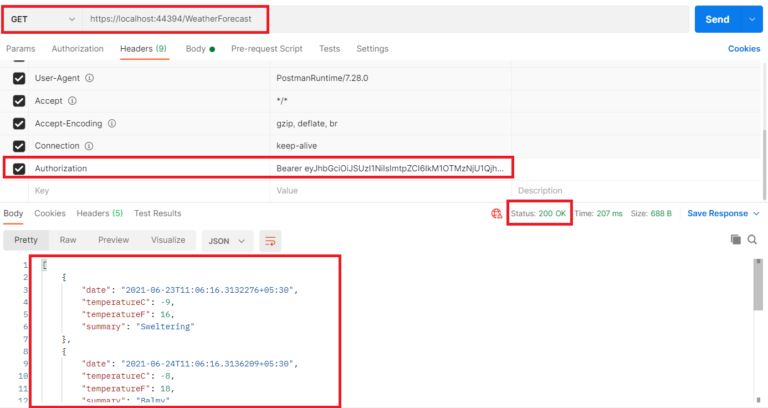768x408 pixels.
Task: Click the empty Value field
Action: (390, 191)
